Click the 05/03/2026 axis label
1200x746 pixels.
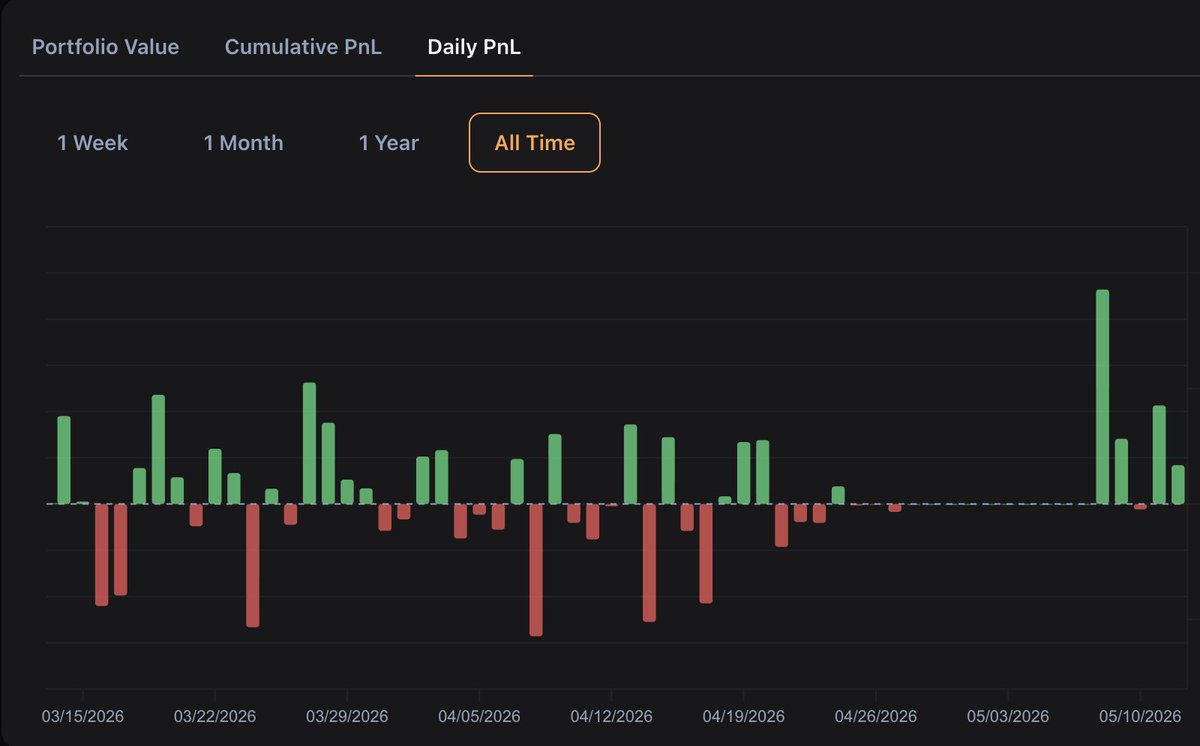point(1008,717)
